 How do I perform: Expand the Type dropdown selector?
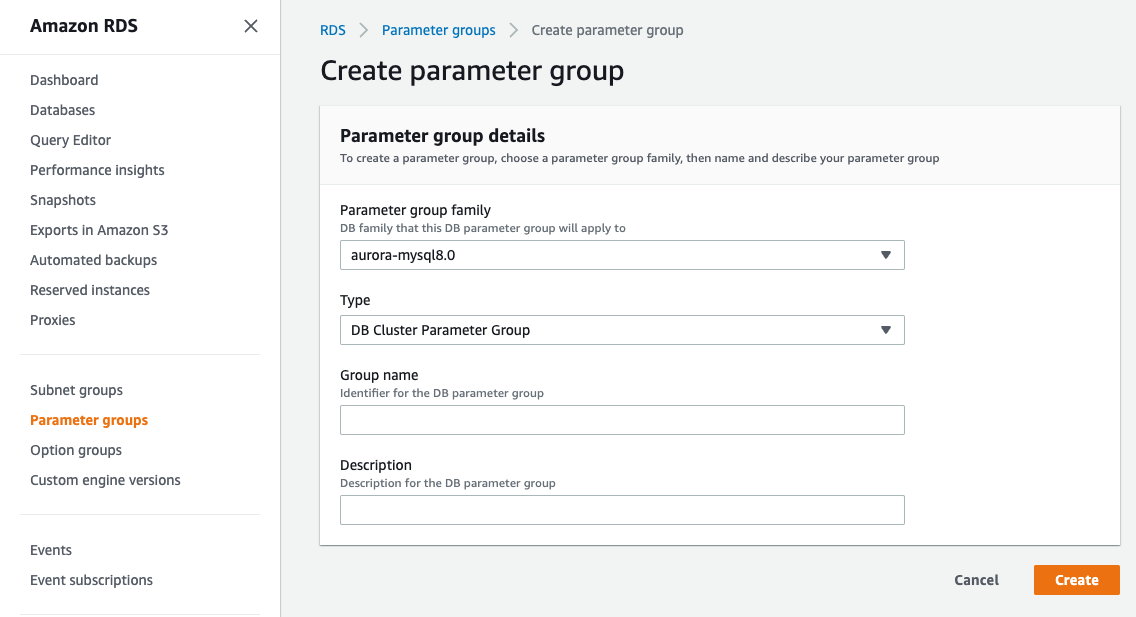(622, 330)
